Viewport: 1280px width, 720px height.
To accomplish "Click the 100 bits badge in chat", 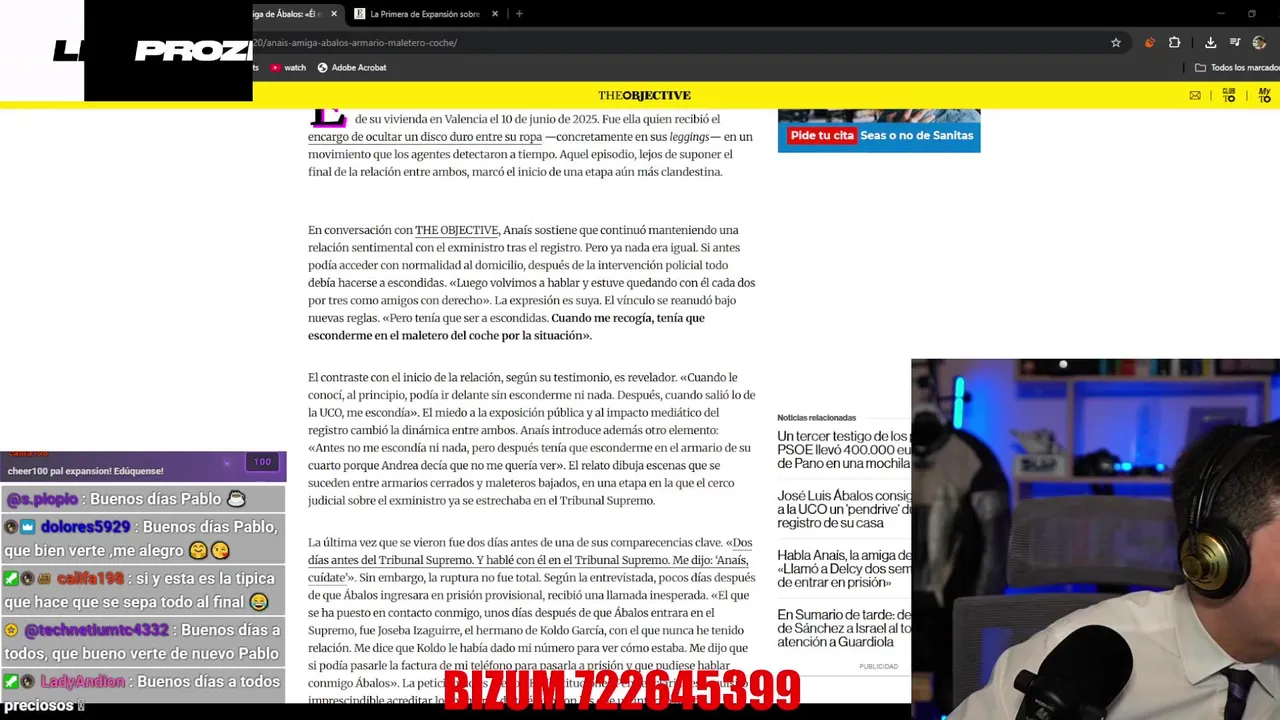I will tap(262, 462).
